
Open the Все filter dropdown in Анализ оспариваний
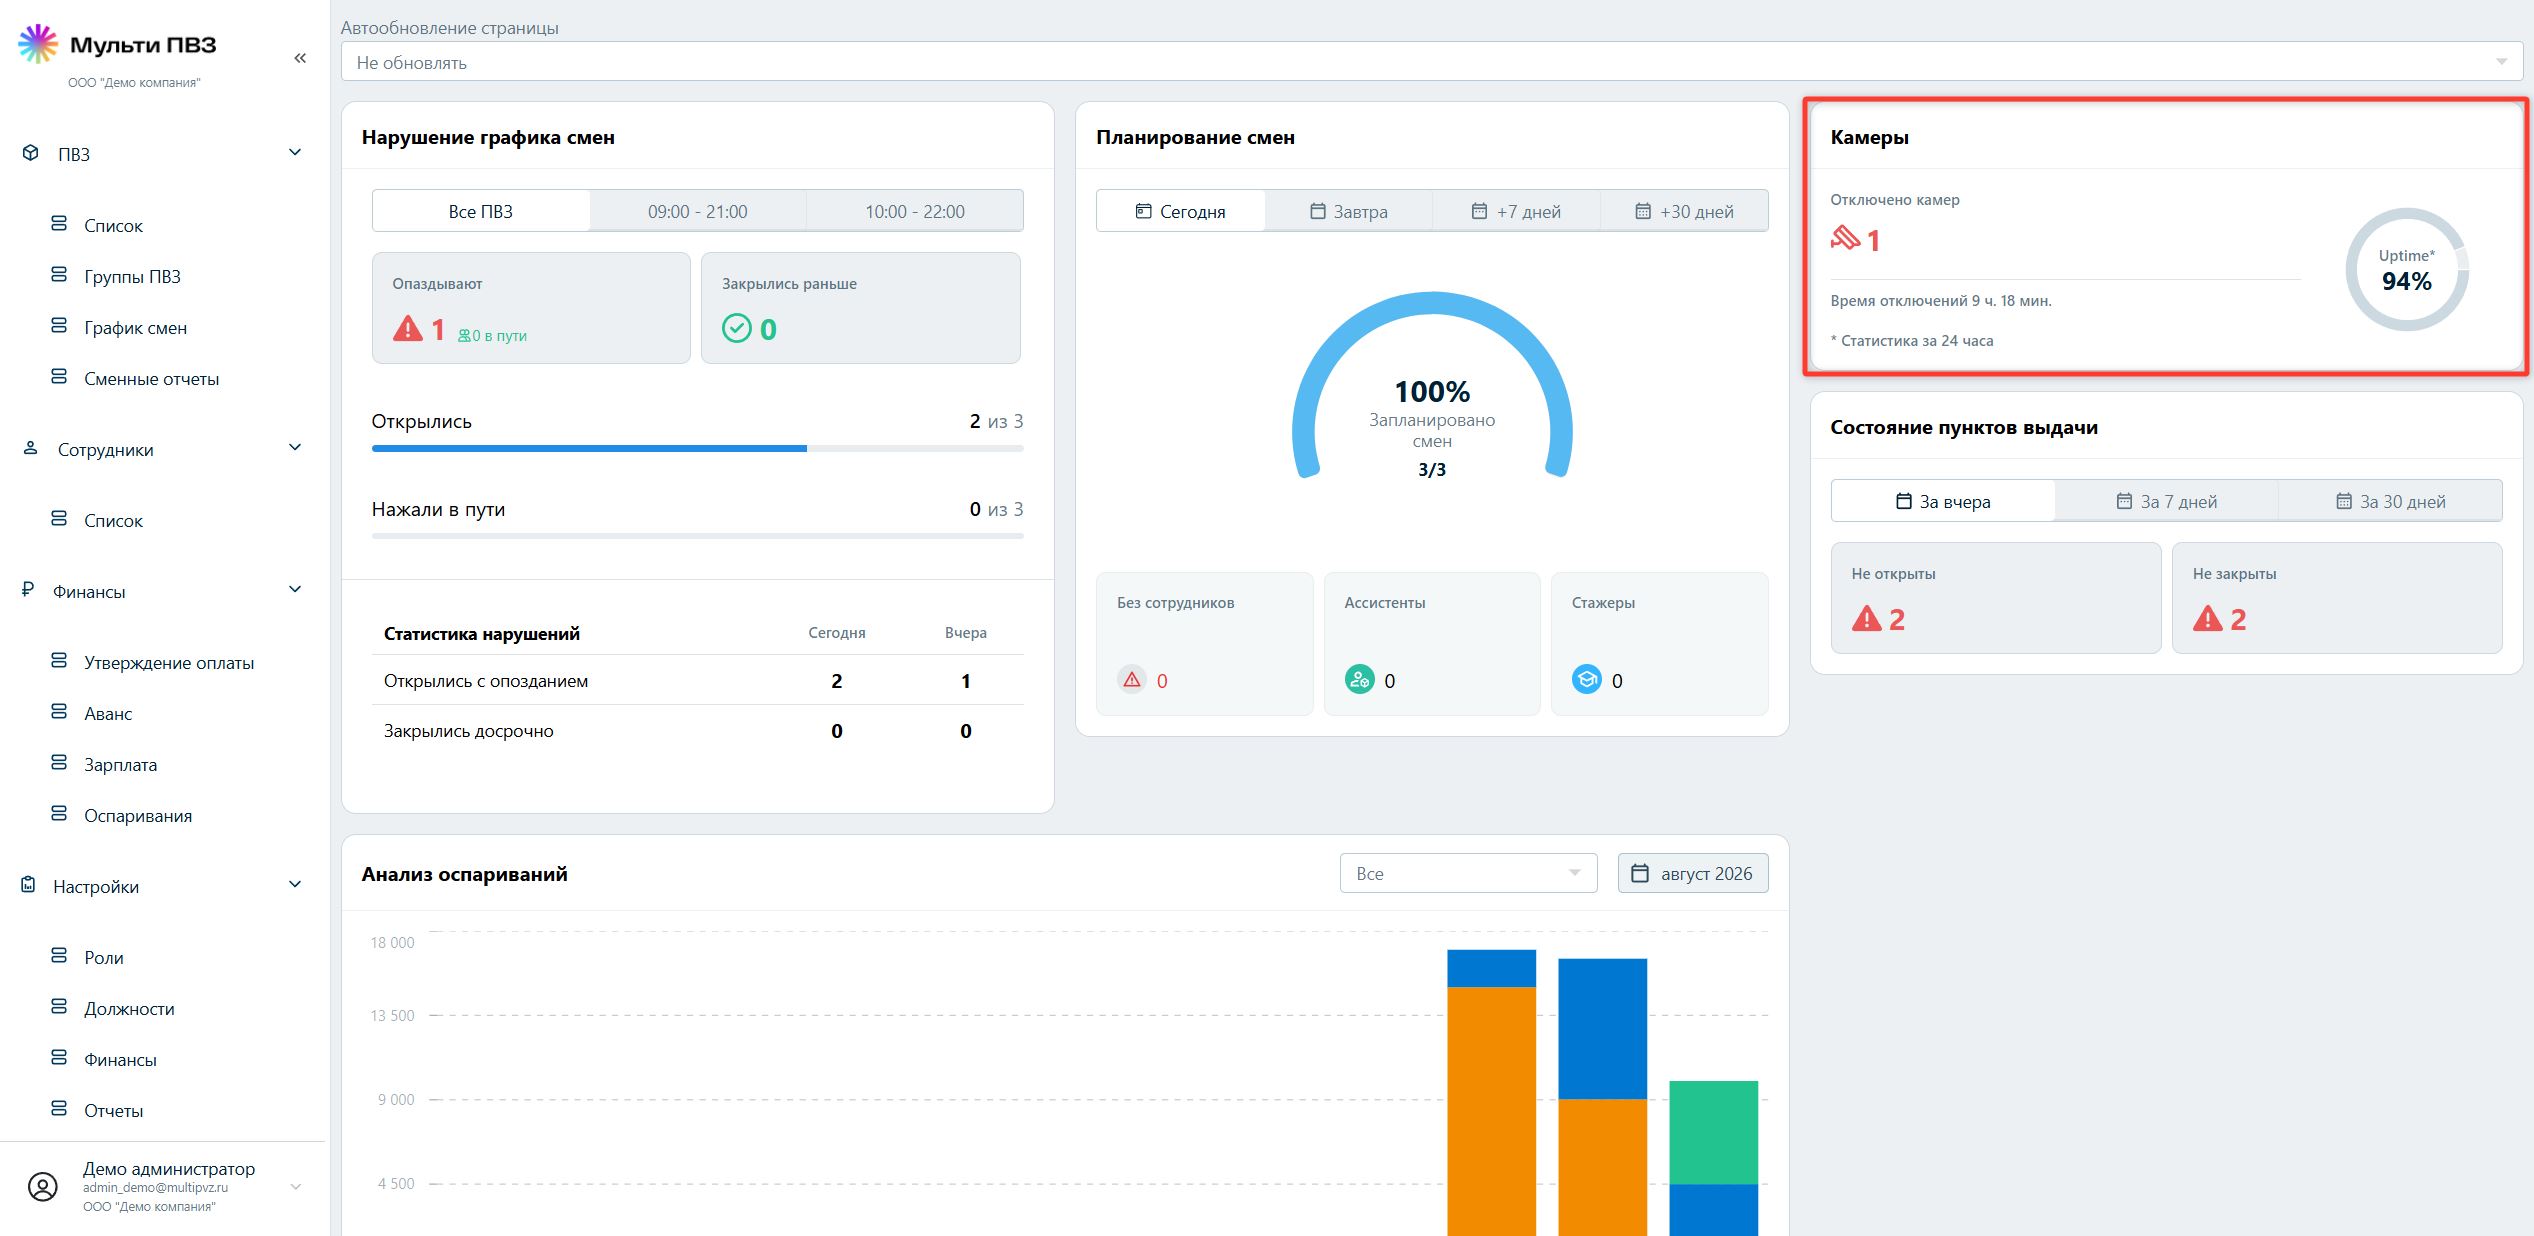click(x=1468, y=873)
